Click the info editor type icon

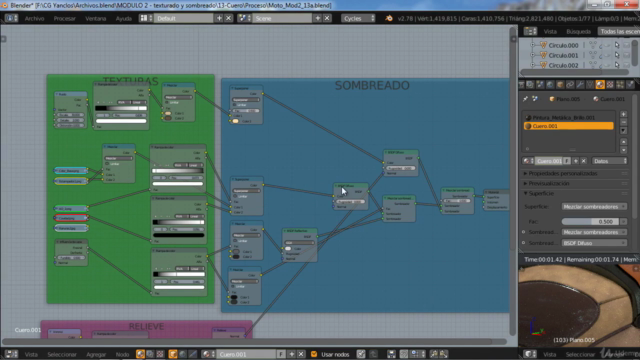11,18
